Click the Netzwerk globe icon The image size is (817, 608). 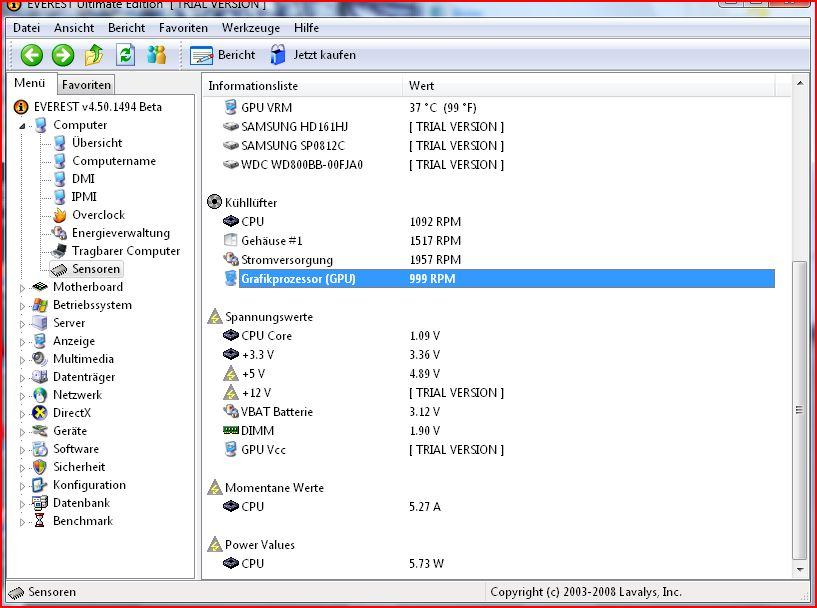coord(40,395)
